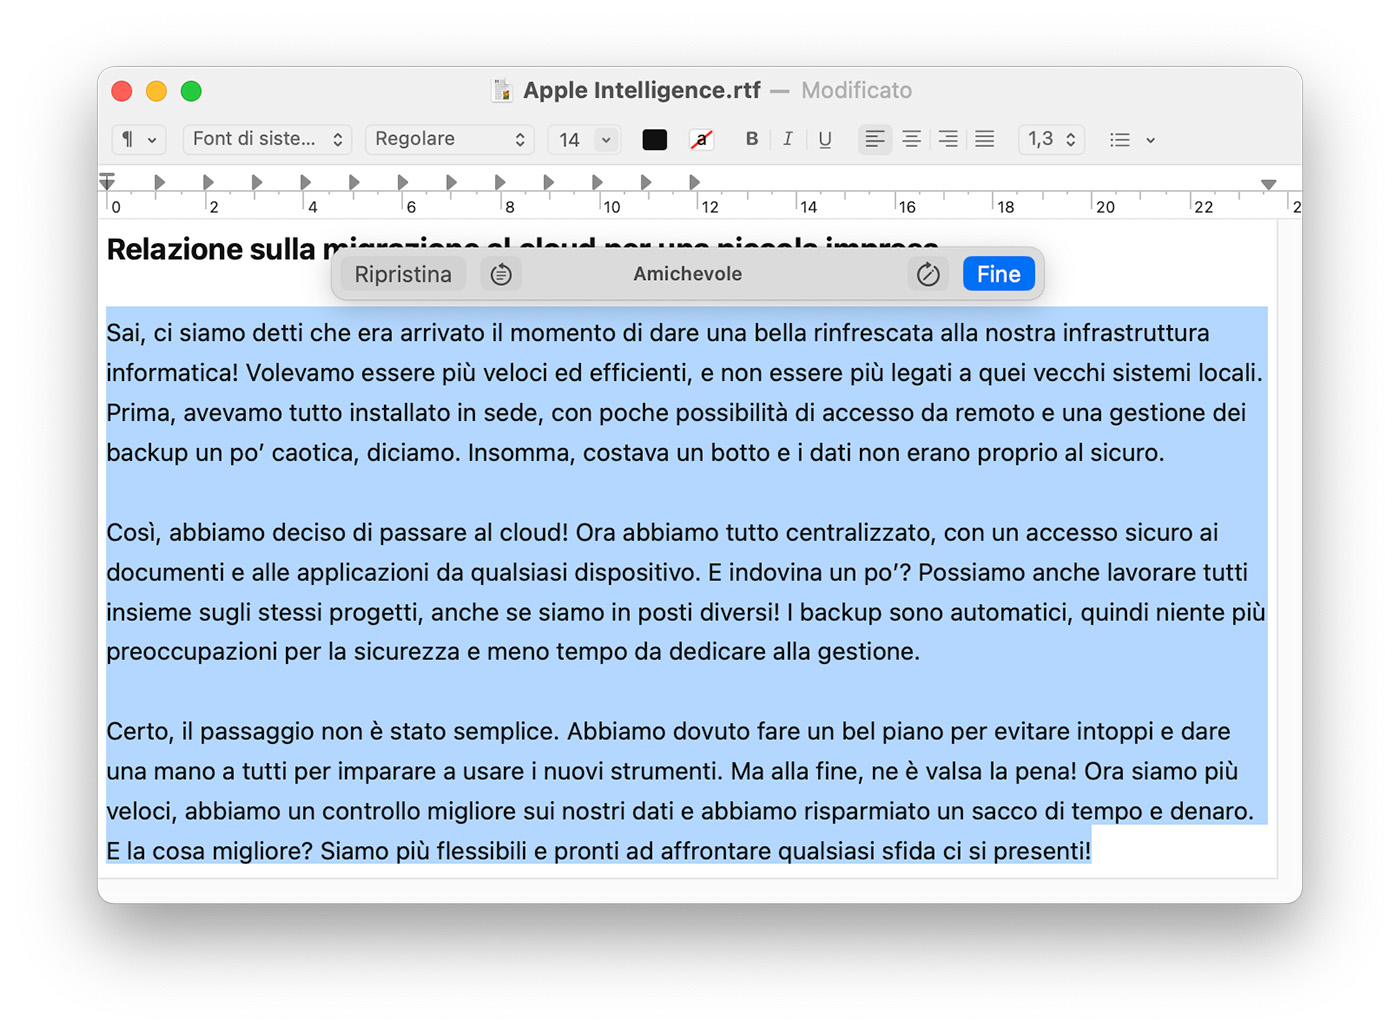Image resolution: width=1400 pixels, height=1032 pixels.
Task: Open the paragraph styles dropdown
Action: pos(139,139)
